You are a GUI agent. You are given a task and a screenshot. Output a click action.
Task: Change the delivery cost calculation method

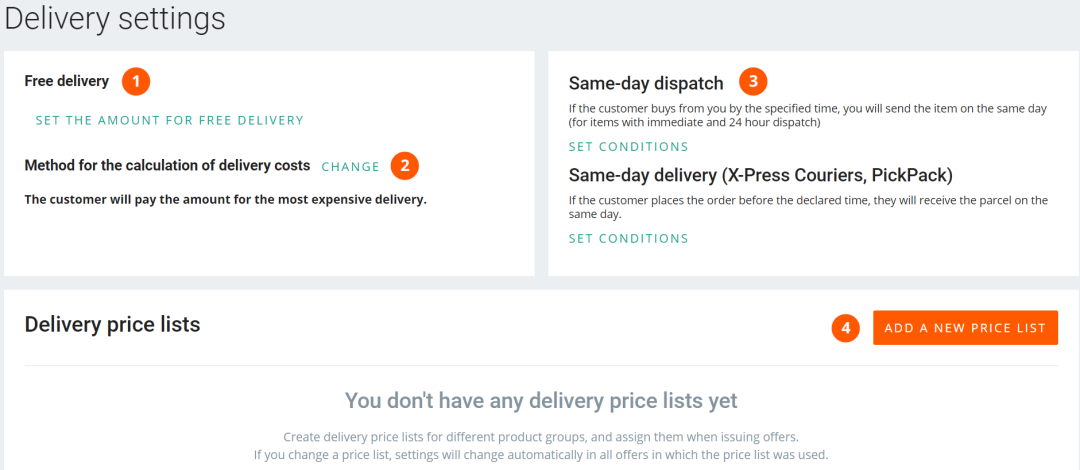click(x=350, y=167)
